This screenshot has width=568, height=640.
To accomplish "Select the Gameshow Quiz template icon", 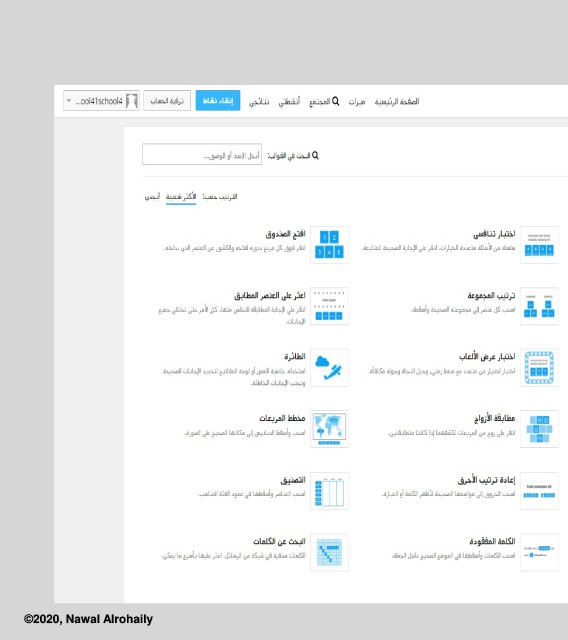I will (x=539, y=368).
